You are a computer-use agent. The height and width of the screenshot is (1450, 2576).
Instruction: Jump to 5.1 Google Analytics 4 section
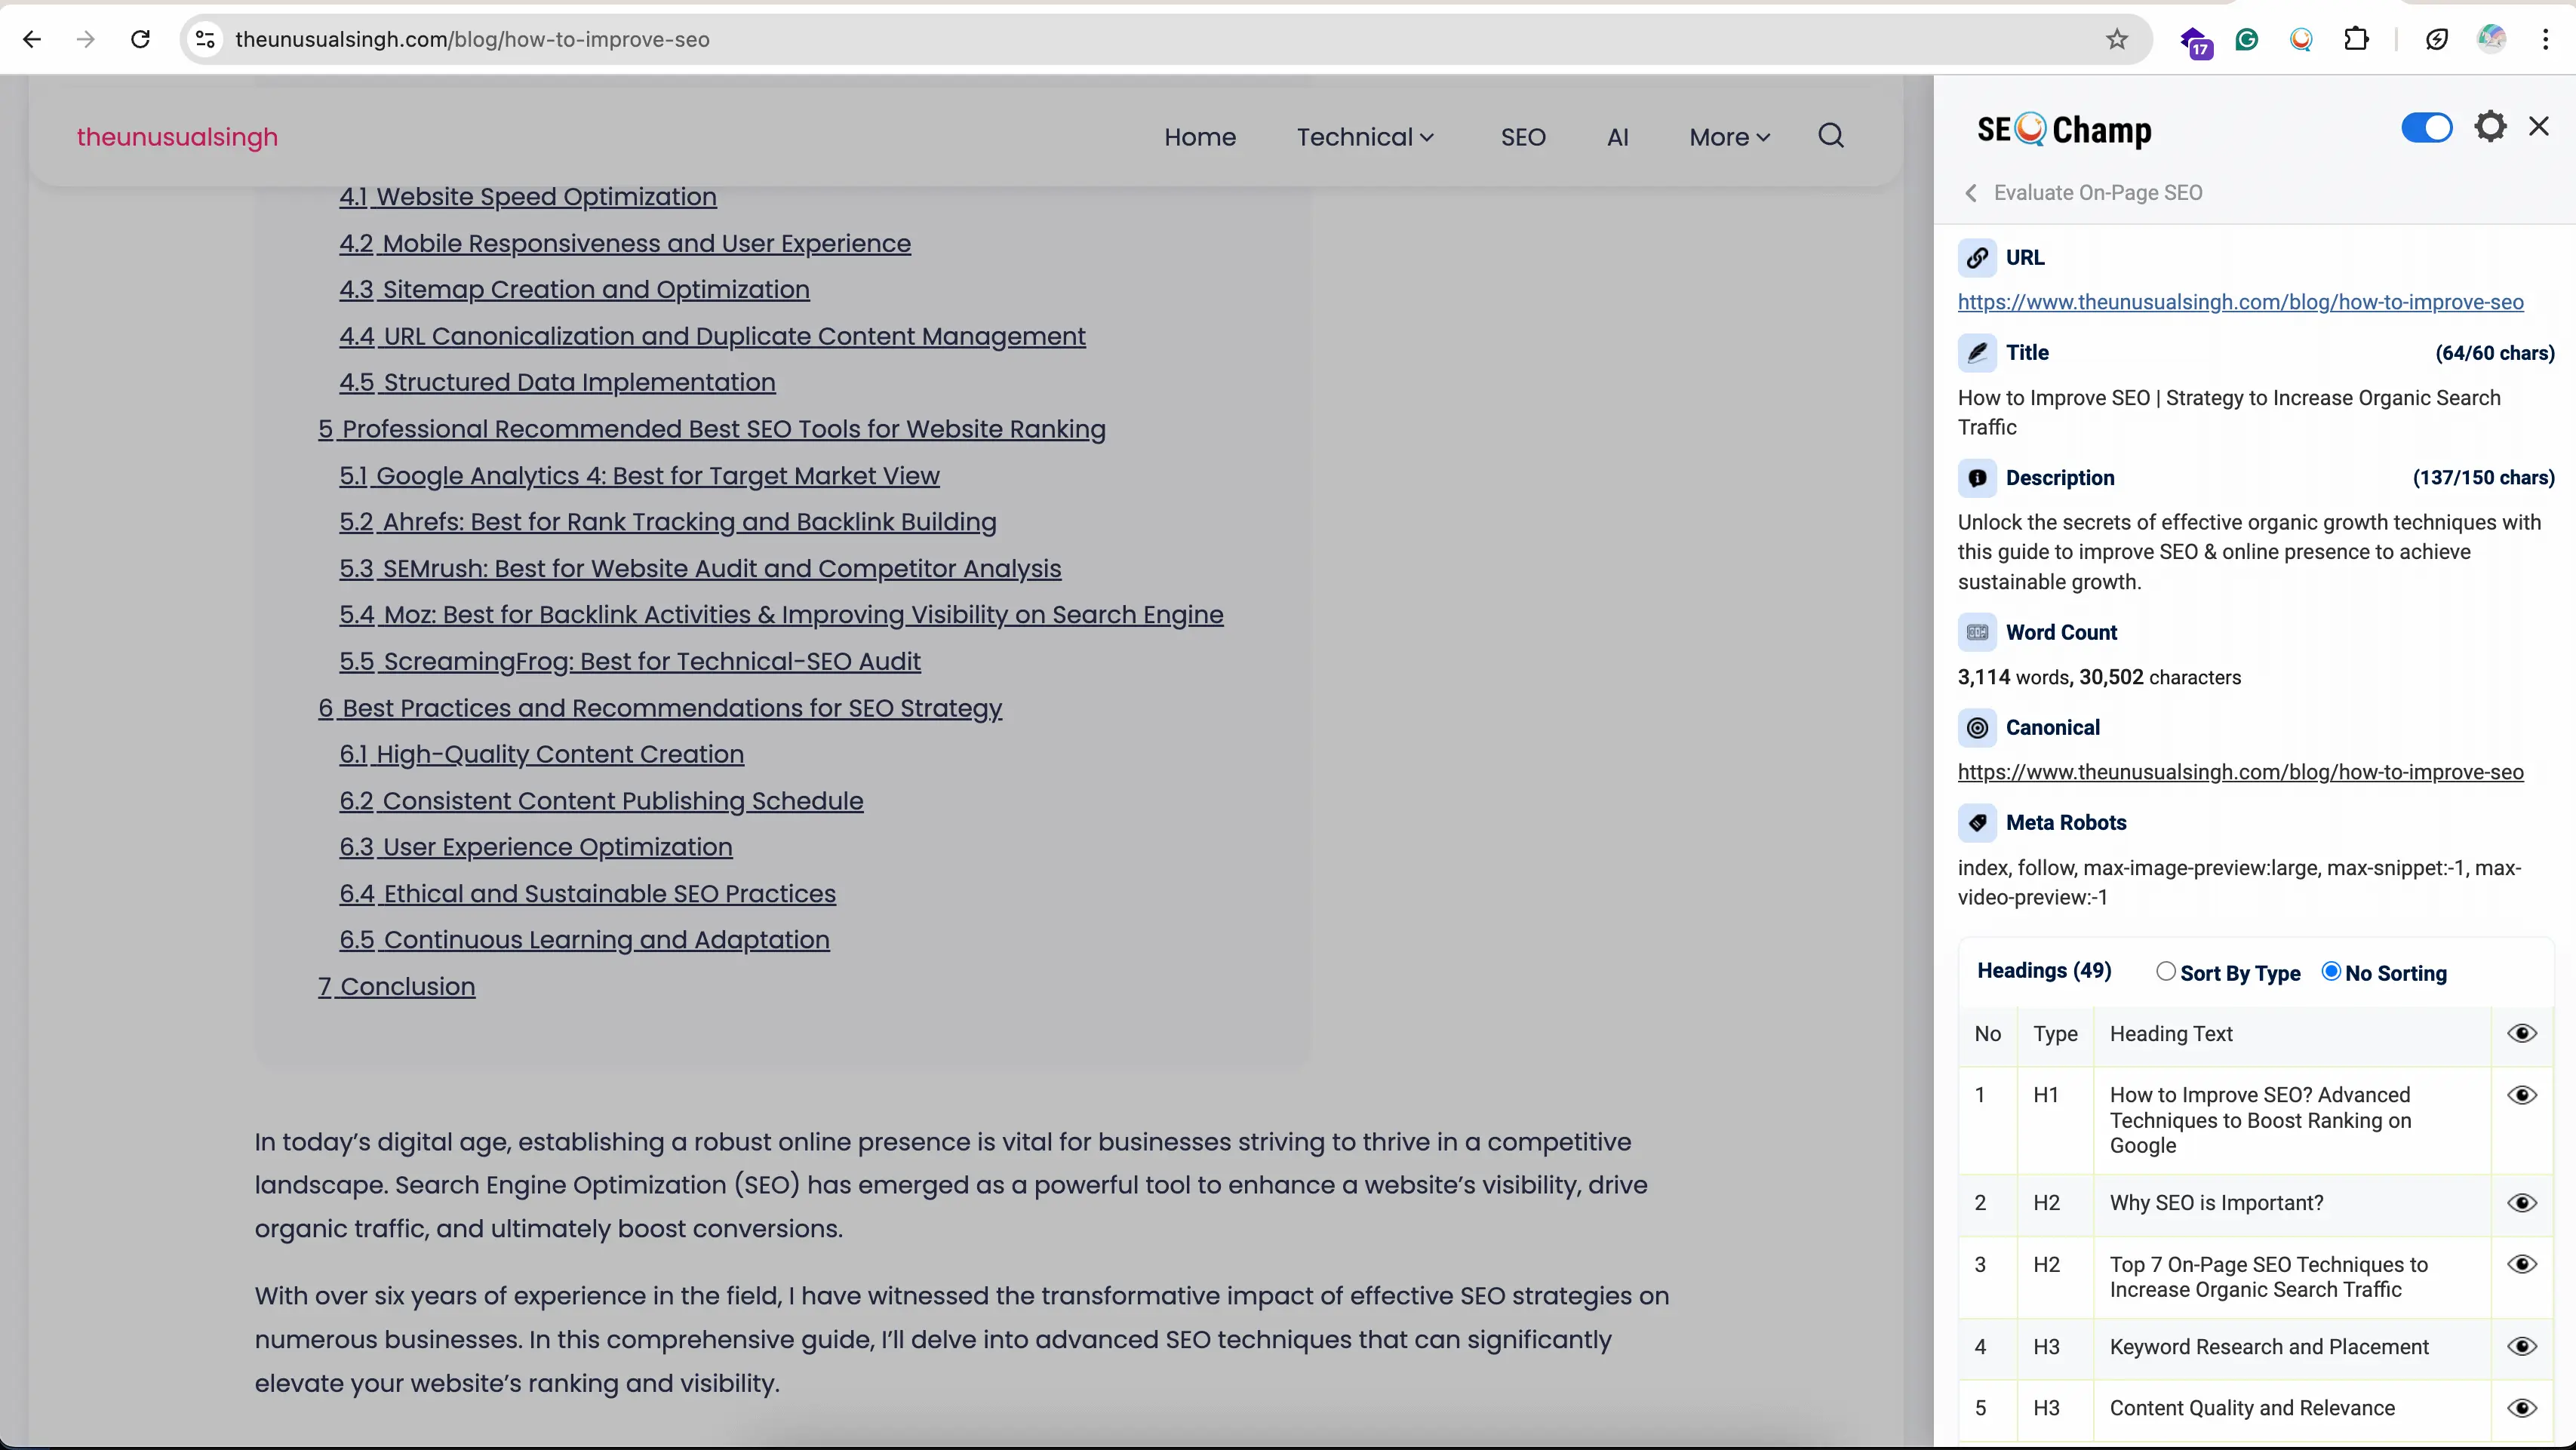coord(639,476)
